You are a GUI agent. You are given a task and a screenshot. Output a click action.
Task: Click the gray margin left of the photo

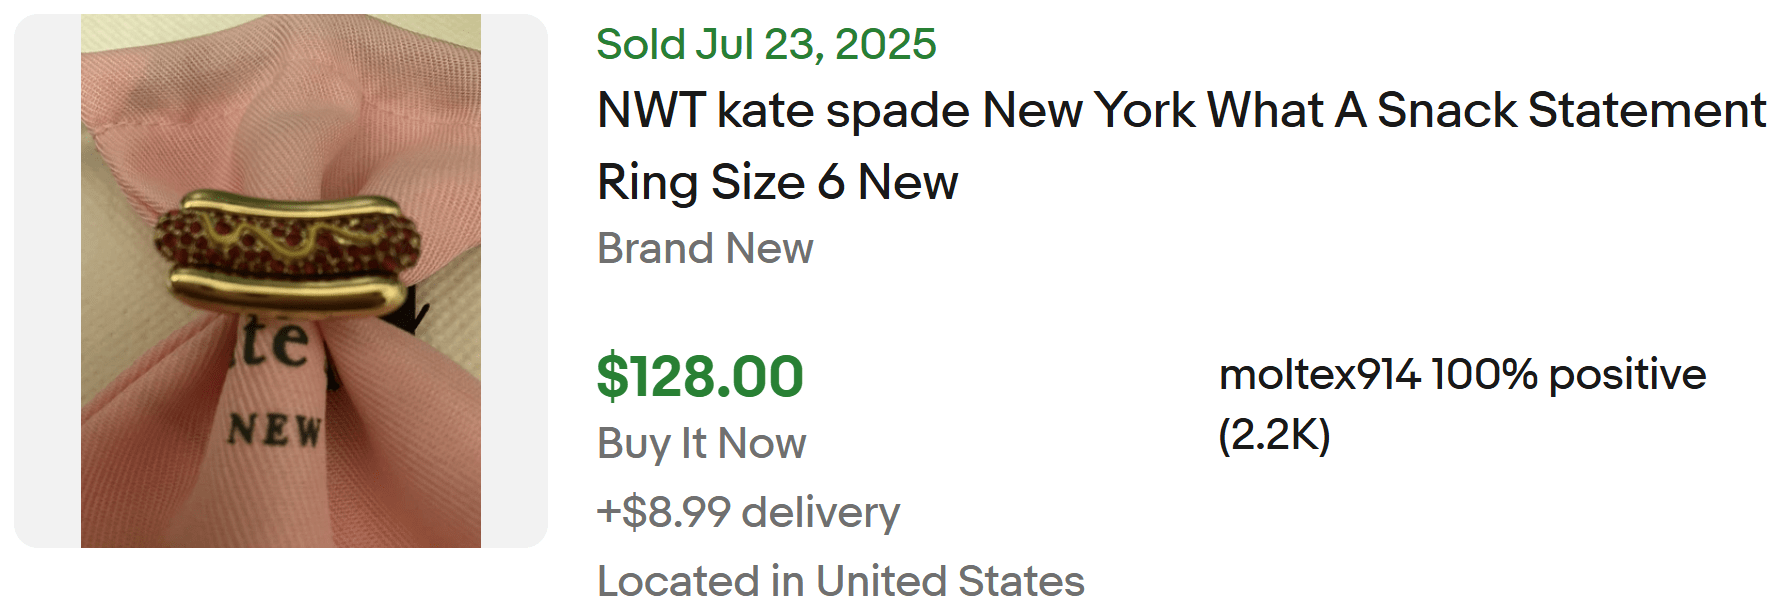click(47, 280)
